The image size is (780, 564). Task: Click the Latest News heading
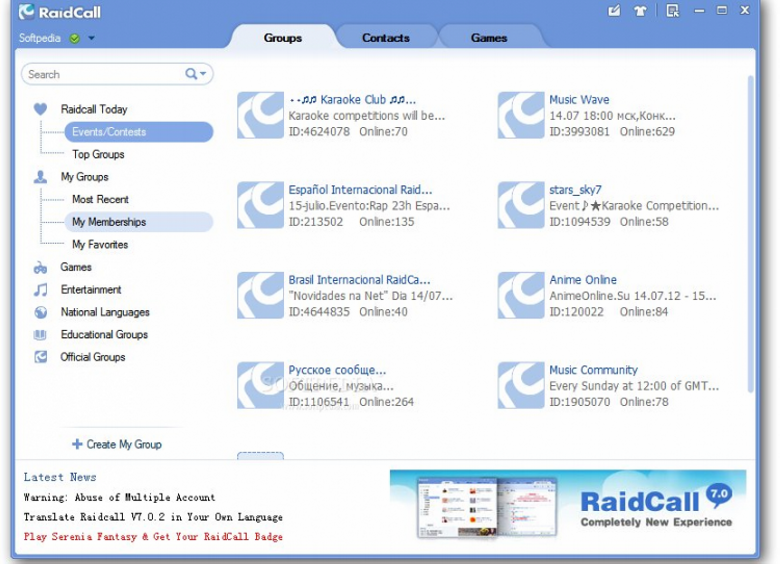click(60, 477)
